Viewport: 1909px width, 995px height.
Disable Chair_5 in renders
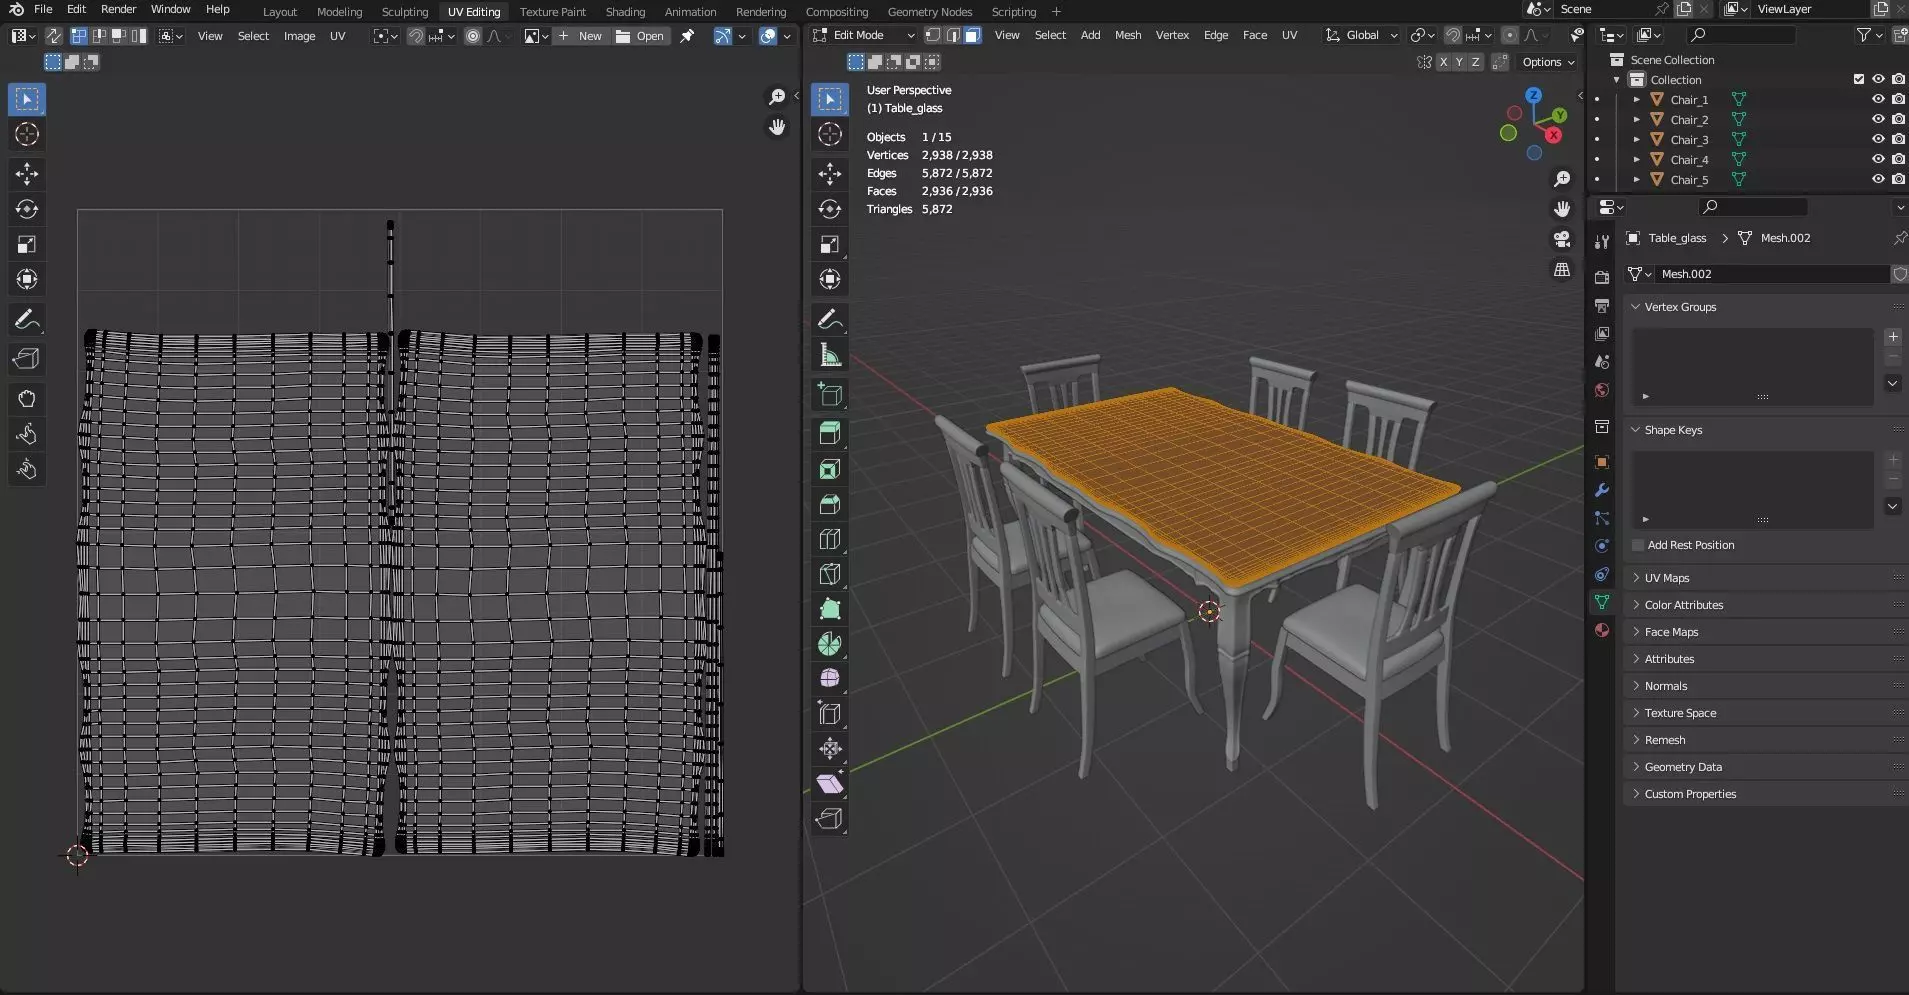pos(1898,179)
